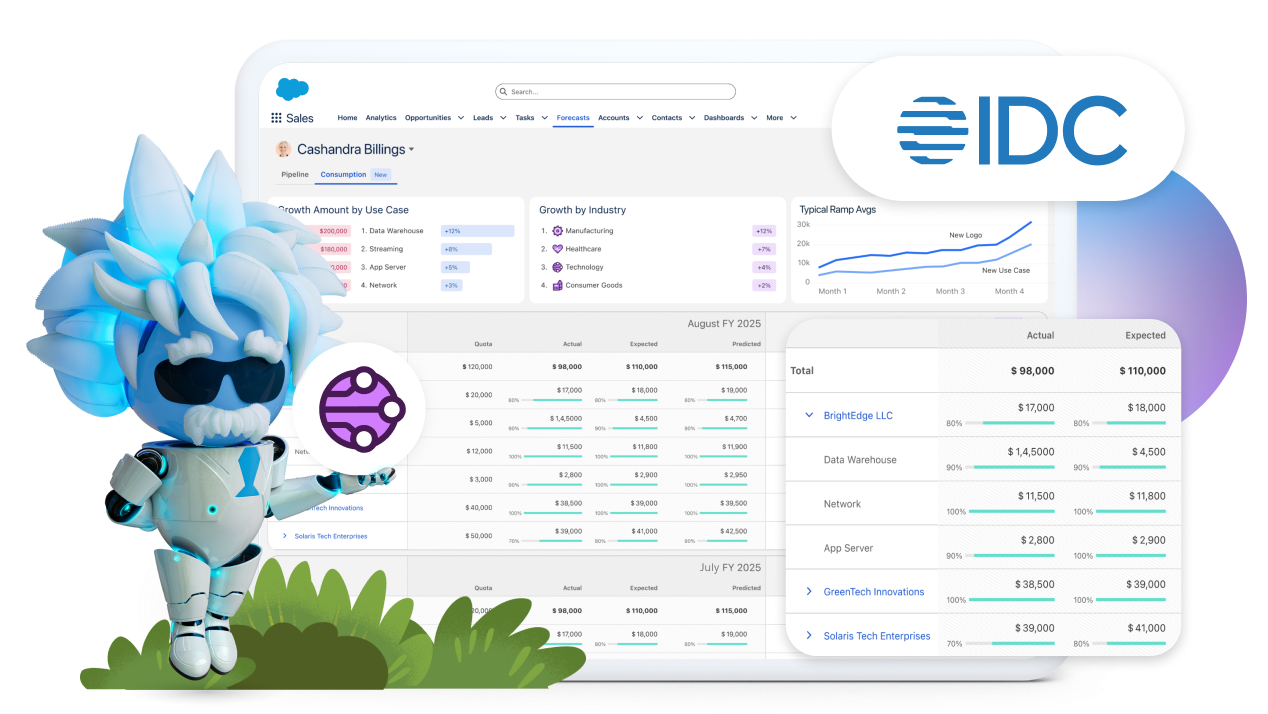Screen dimensions: 1268x714
Task: Click the IDC logo badge
Action: 1010,130
